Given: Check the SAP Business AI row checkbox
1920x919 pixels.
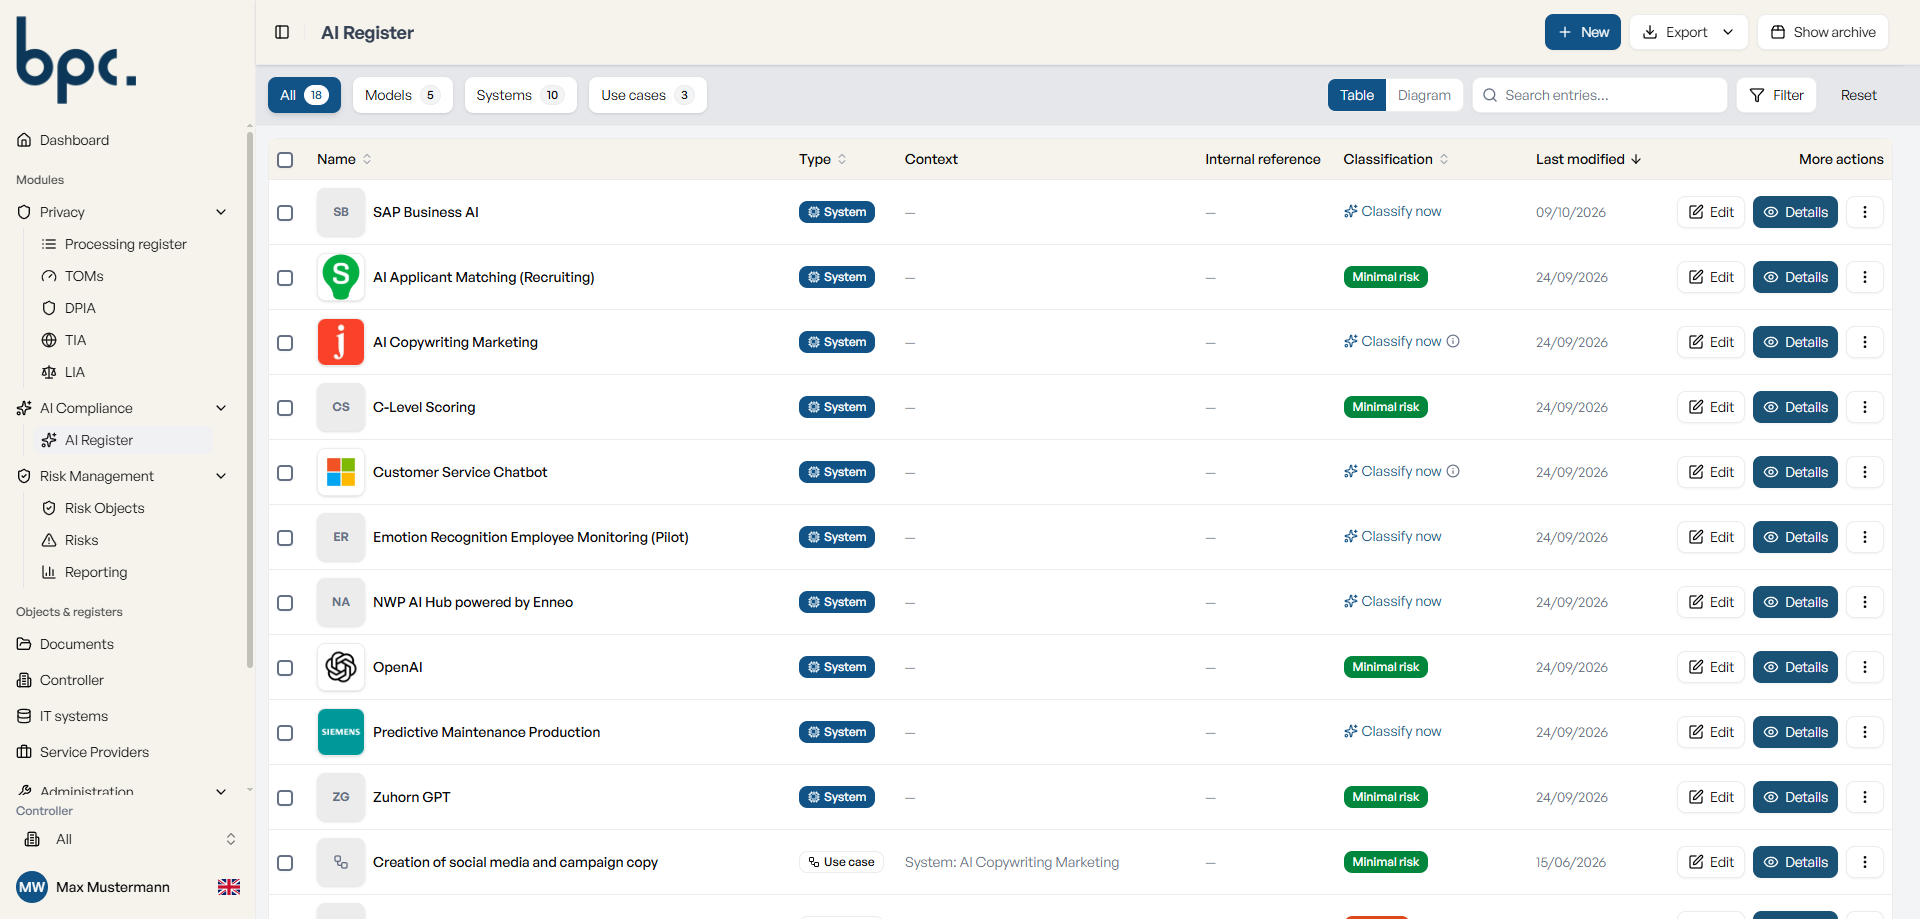Looking at the screenshot, I should click(285, 213).
